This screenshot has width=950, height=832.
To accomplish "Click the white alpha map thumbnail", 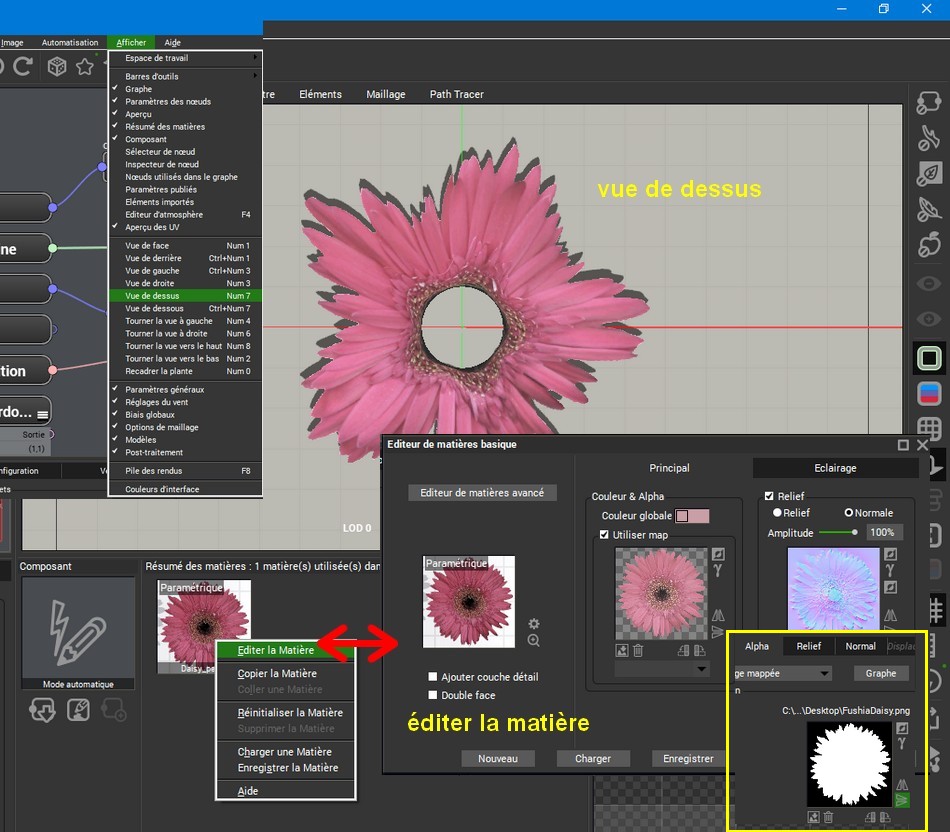I will point(849,764).
